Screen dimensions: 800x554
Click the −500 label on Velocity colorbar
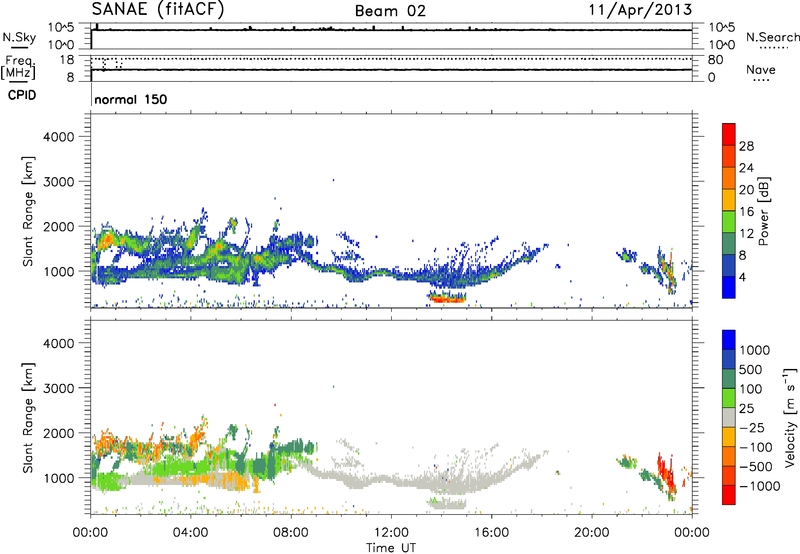(x=755, y=466)
